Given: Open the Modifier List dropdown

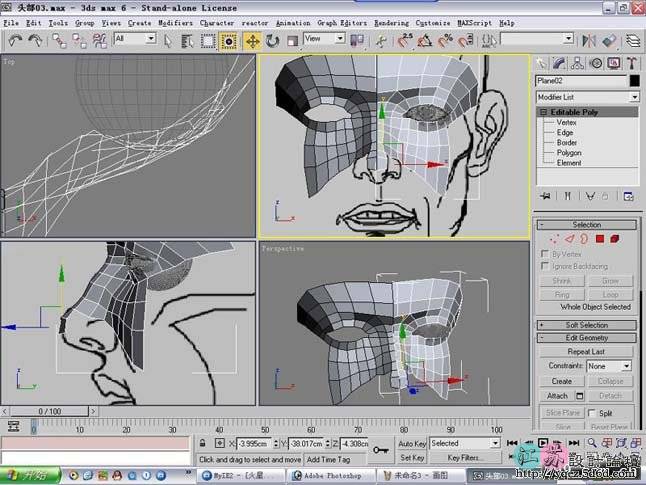Looking at the screenshot, I should pyautogui.click(x=587, y=97).
